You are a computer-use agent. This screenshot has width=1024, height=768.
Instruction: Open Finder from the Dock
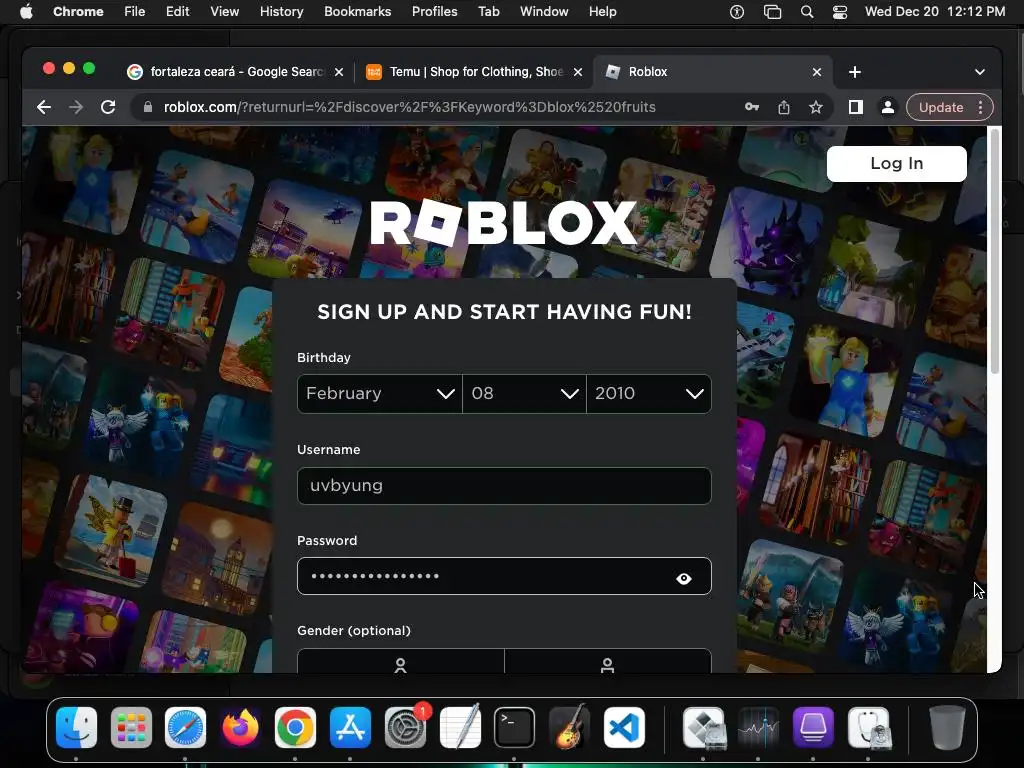coord(76,728)
